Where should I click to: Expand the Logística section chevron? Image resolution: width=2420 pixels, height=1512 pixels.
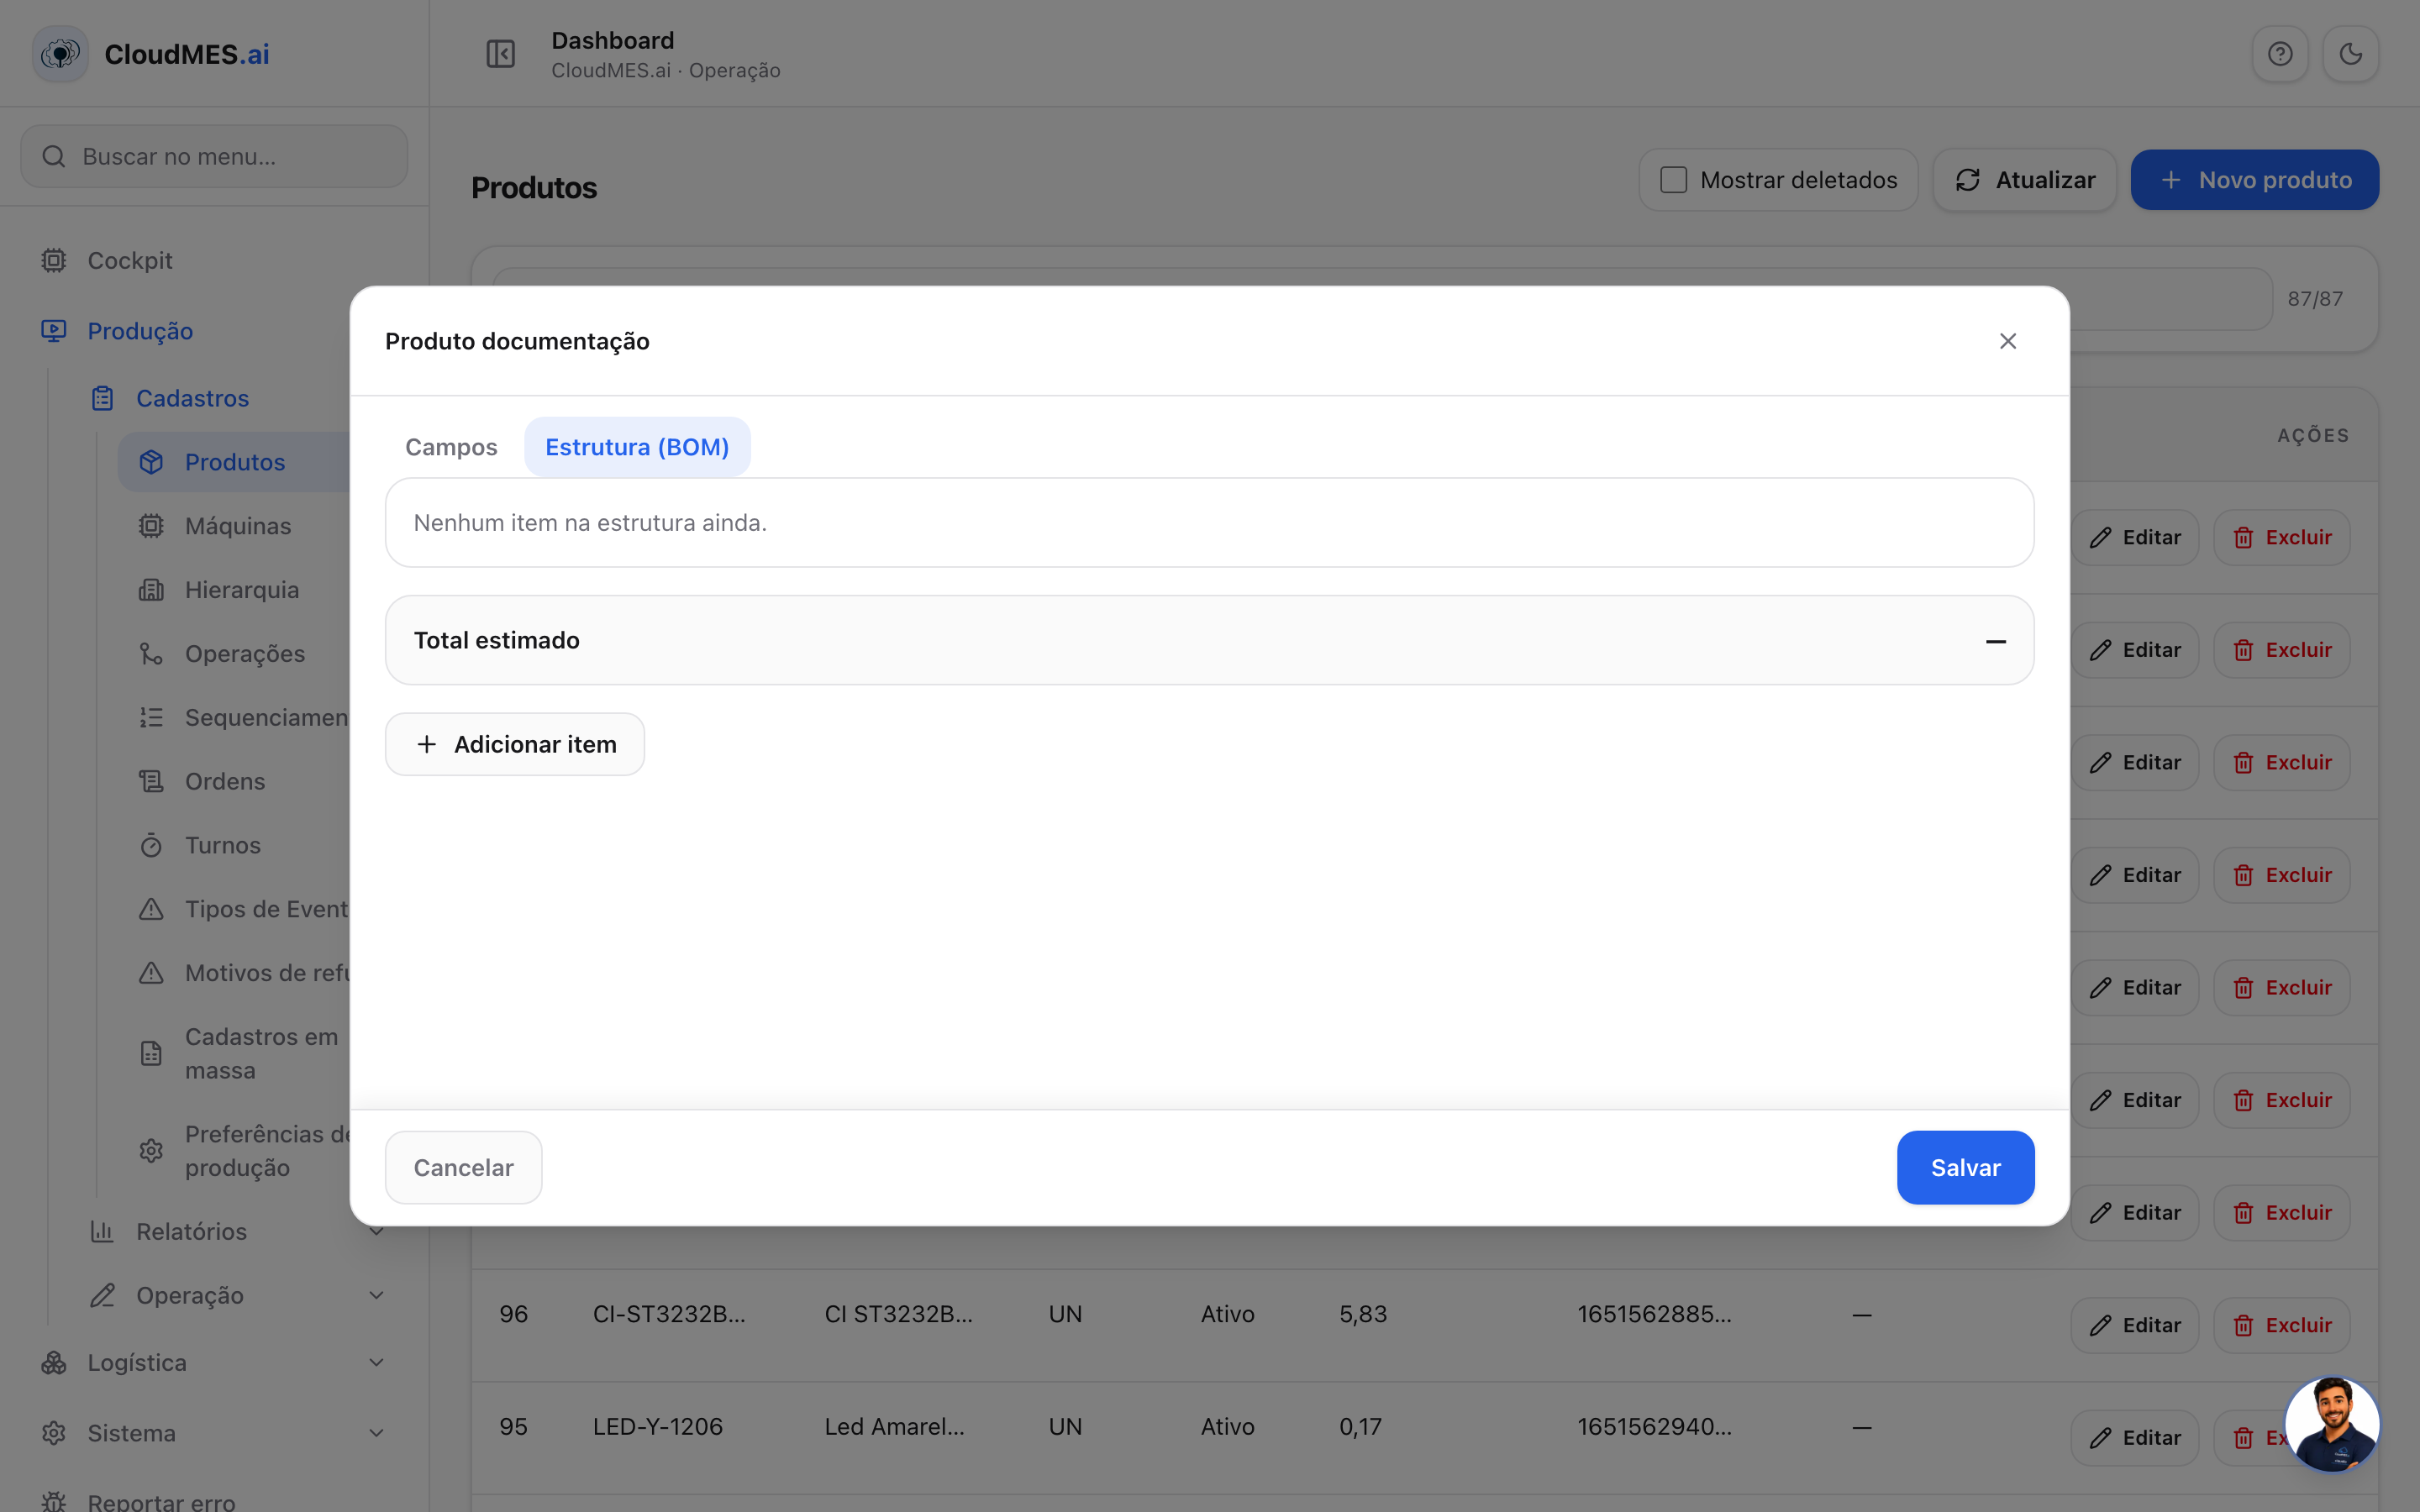coord(376,1363)
